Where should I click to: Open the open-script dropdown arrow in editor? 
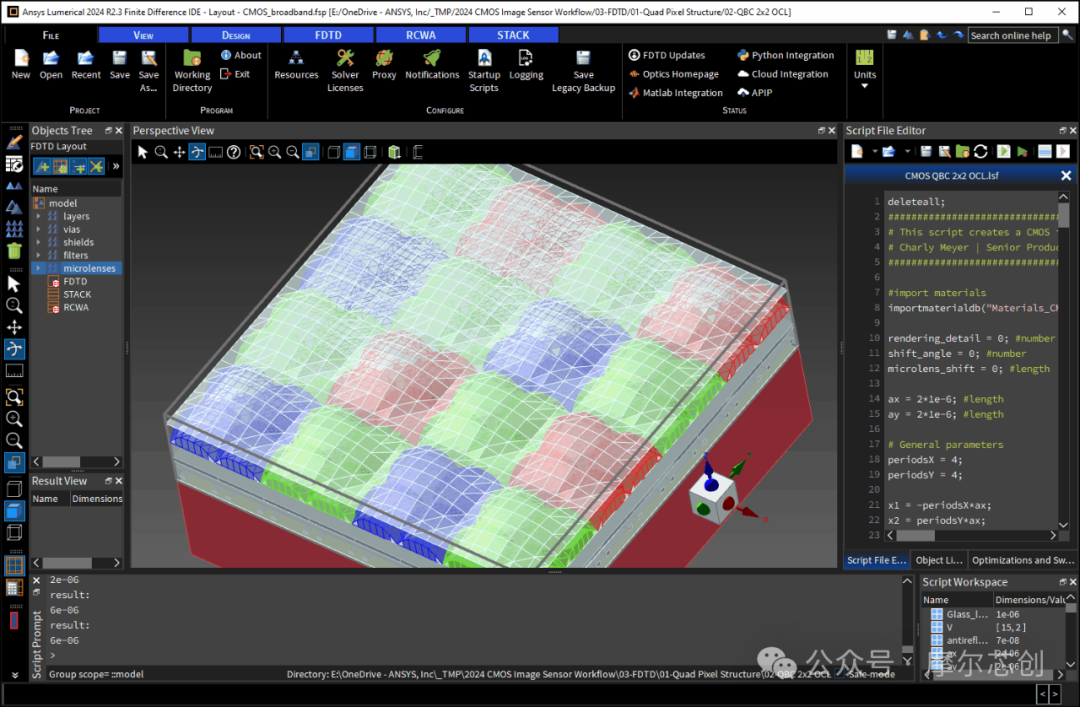[907, 152]
